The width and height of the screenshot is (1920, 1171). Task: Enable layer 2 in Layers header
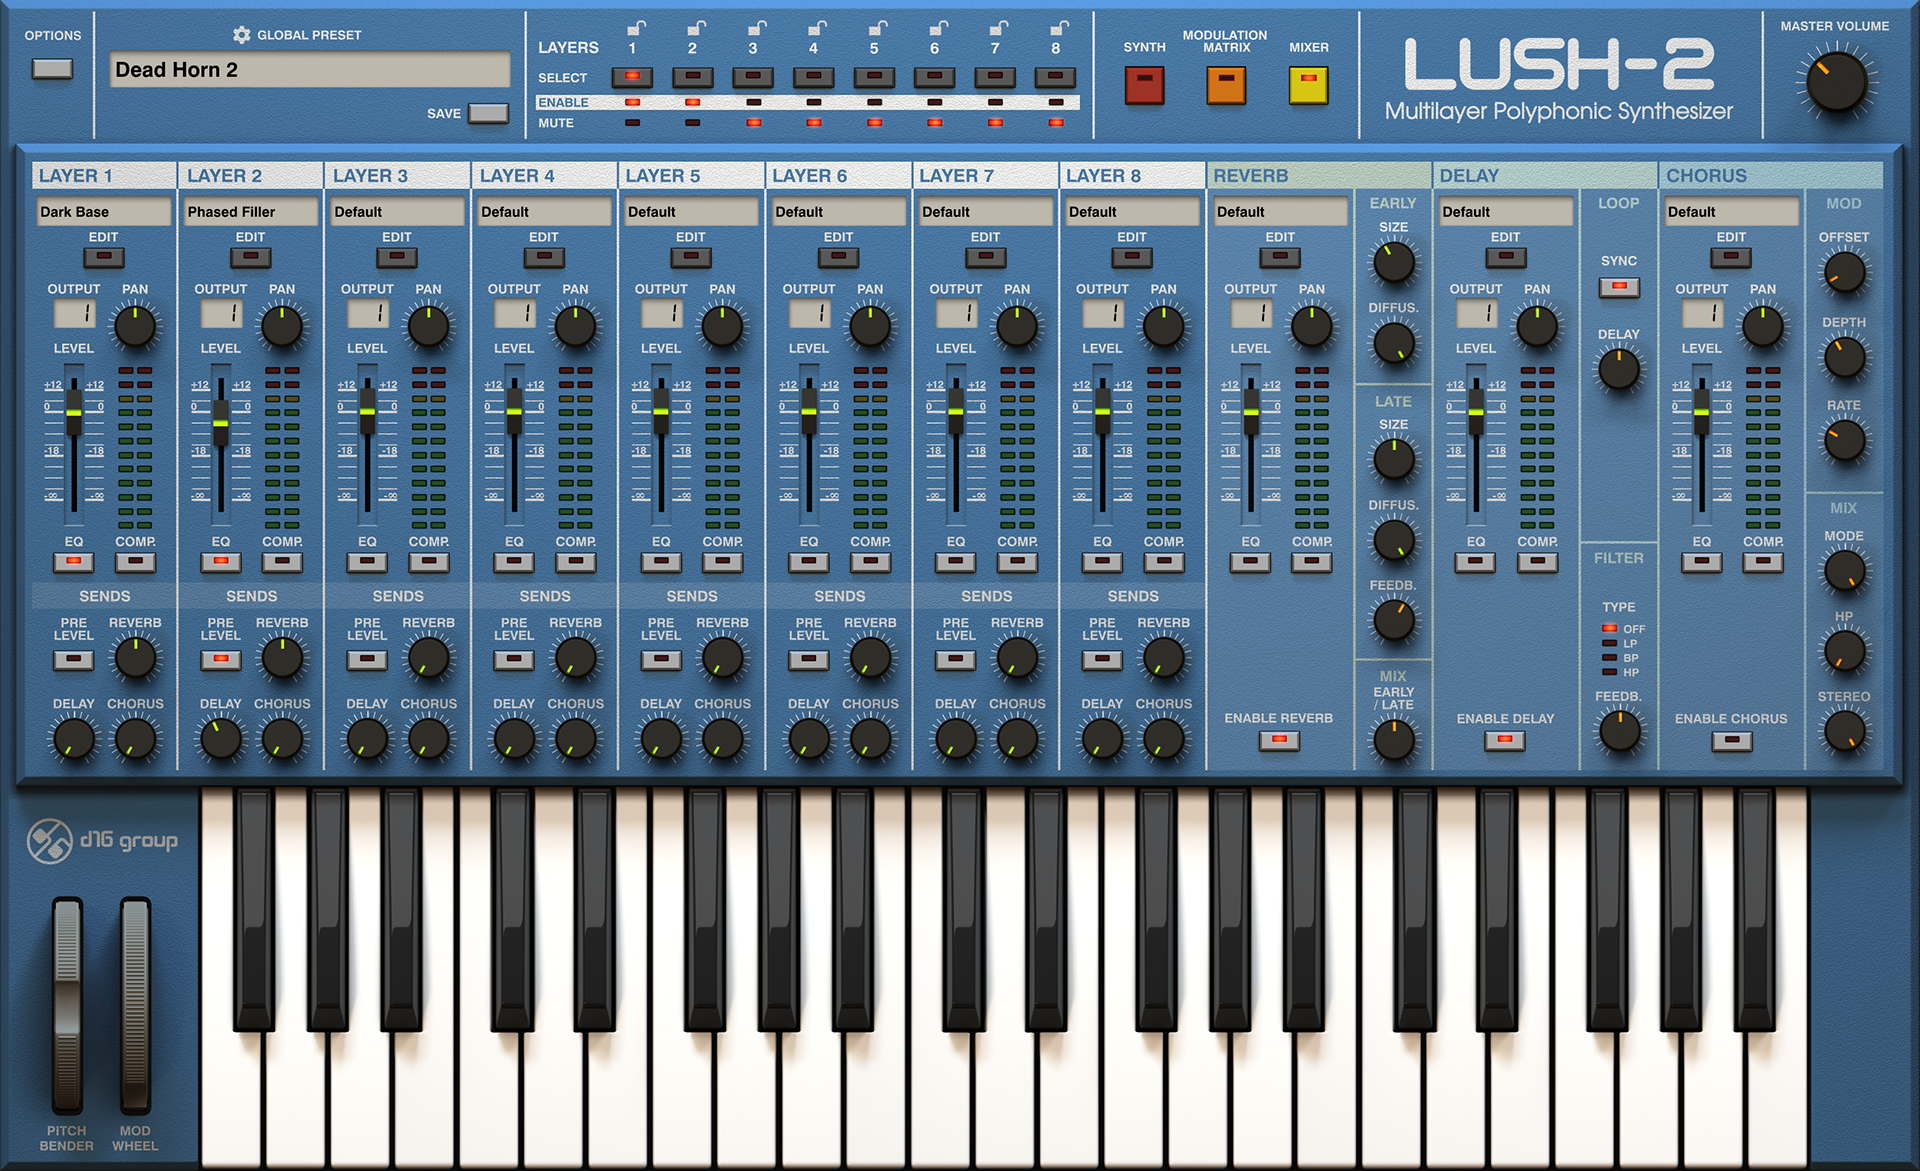point(692,102)
